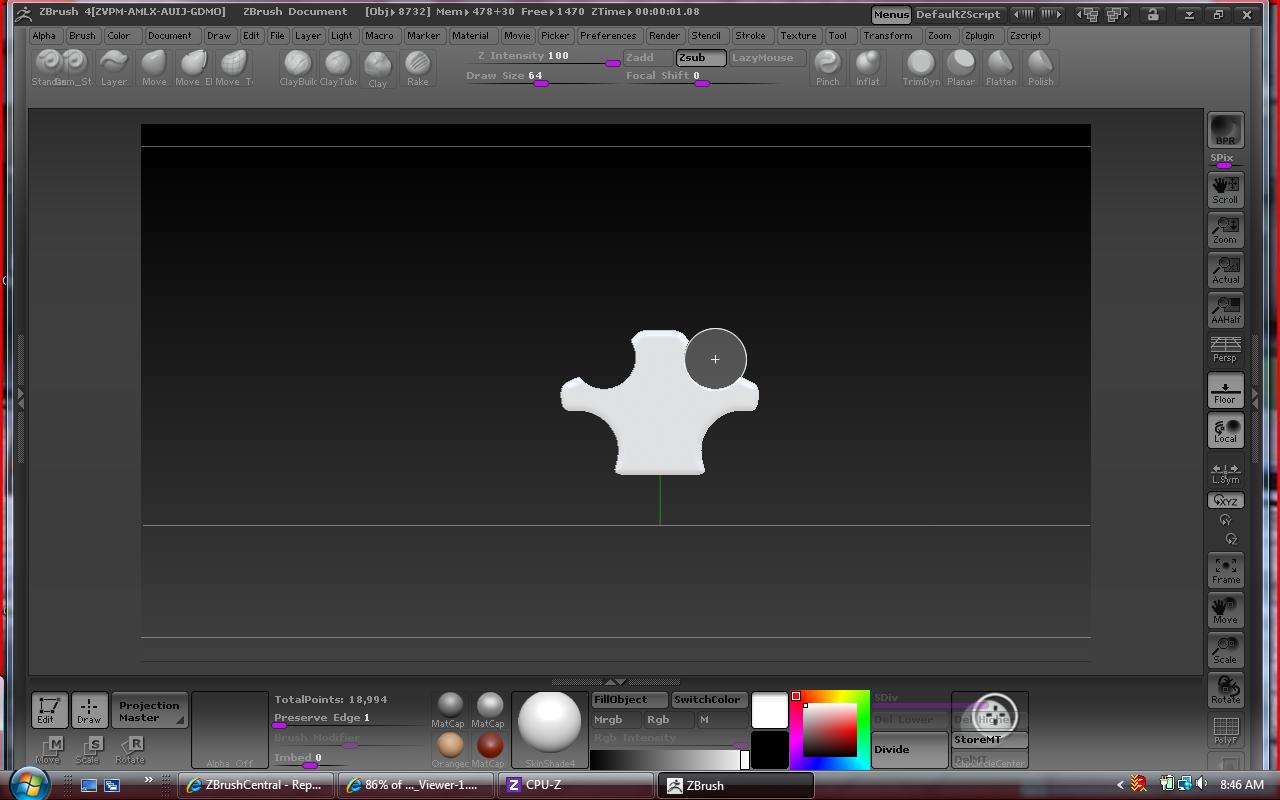This screenshot has width=1280, height=800.
Task: Toggle PolyF polyframe display
Action: 1226,730
